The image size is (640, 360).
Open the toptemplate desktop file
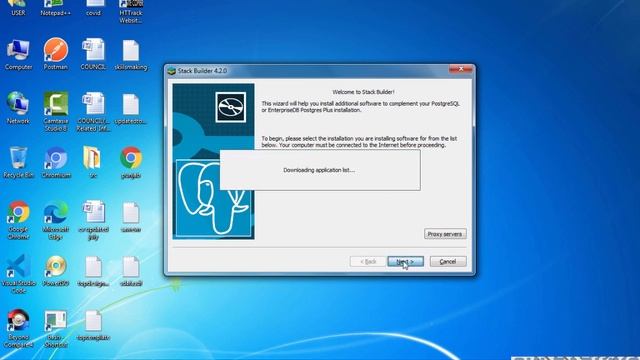point(93,326)
